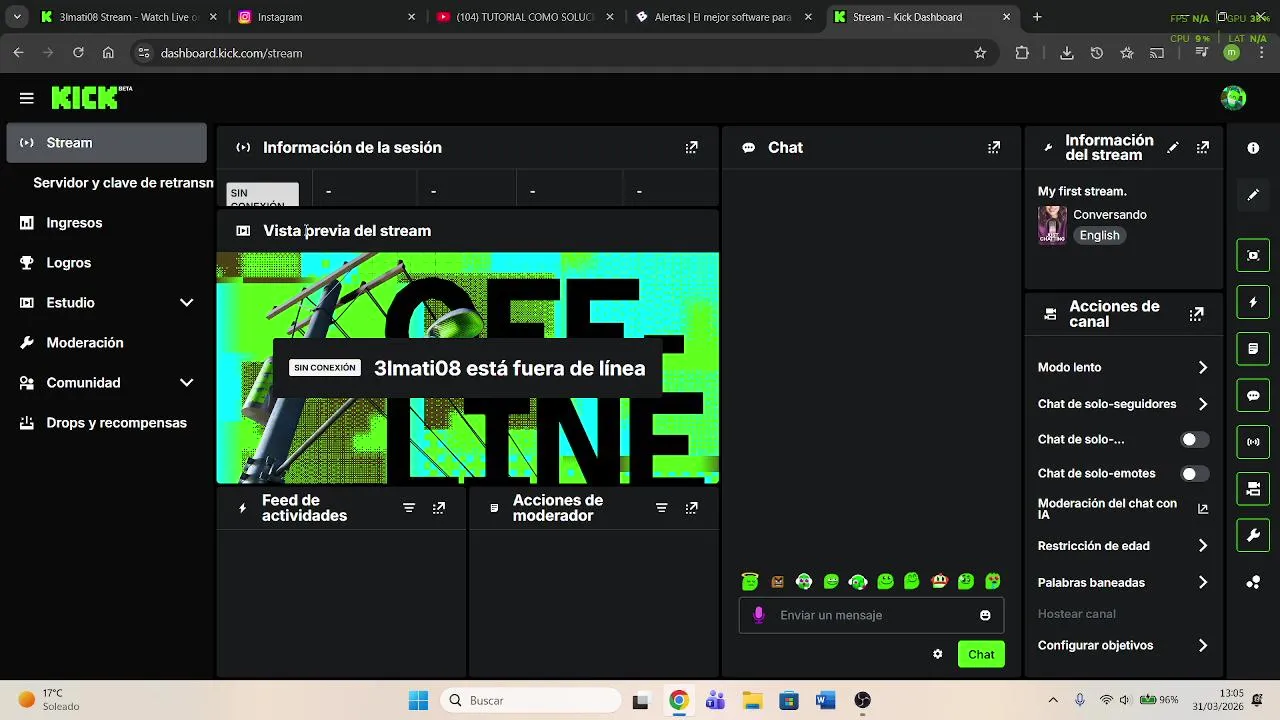Image resolution: width=1280 pixels, height=720 pixels.
Task: Pop out the Acciones de canal panel
Action: pos(1196,314)
